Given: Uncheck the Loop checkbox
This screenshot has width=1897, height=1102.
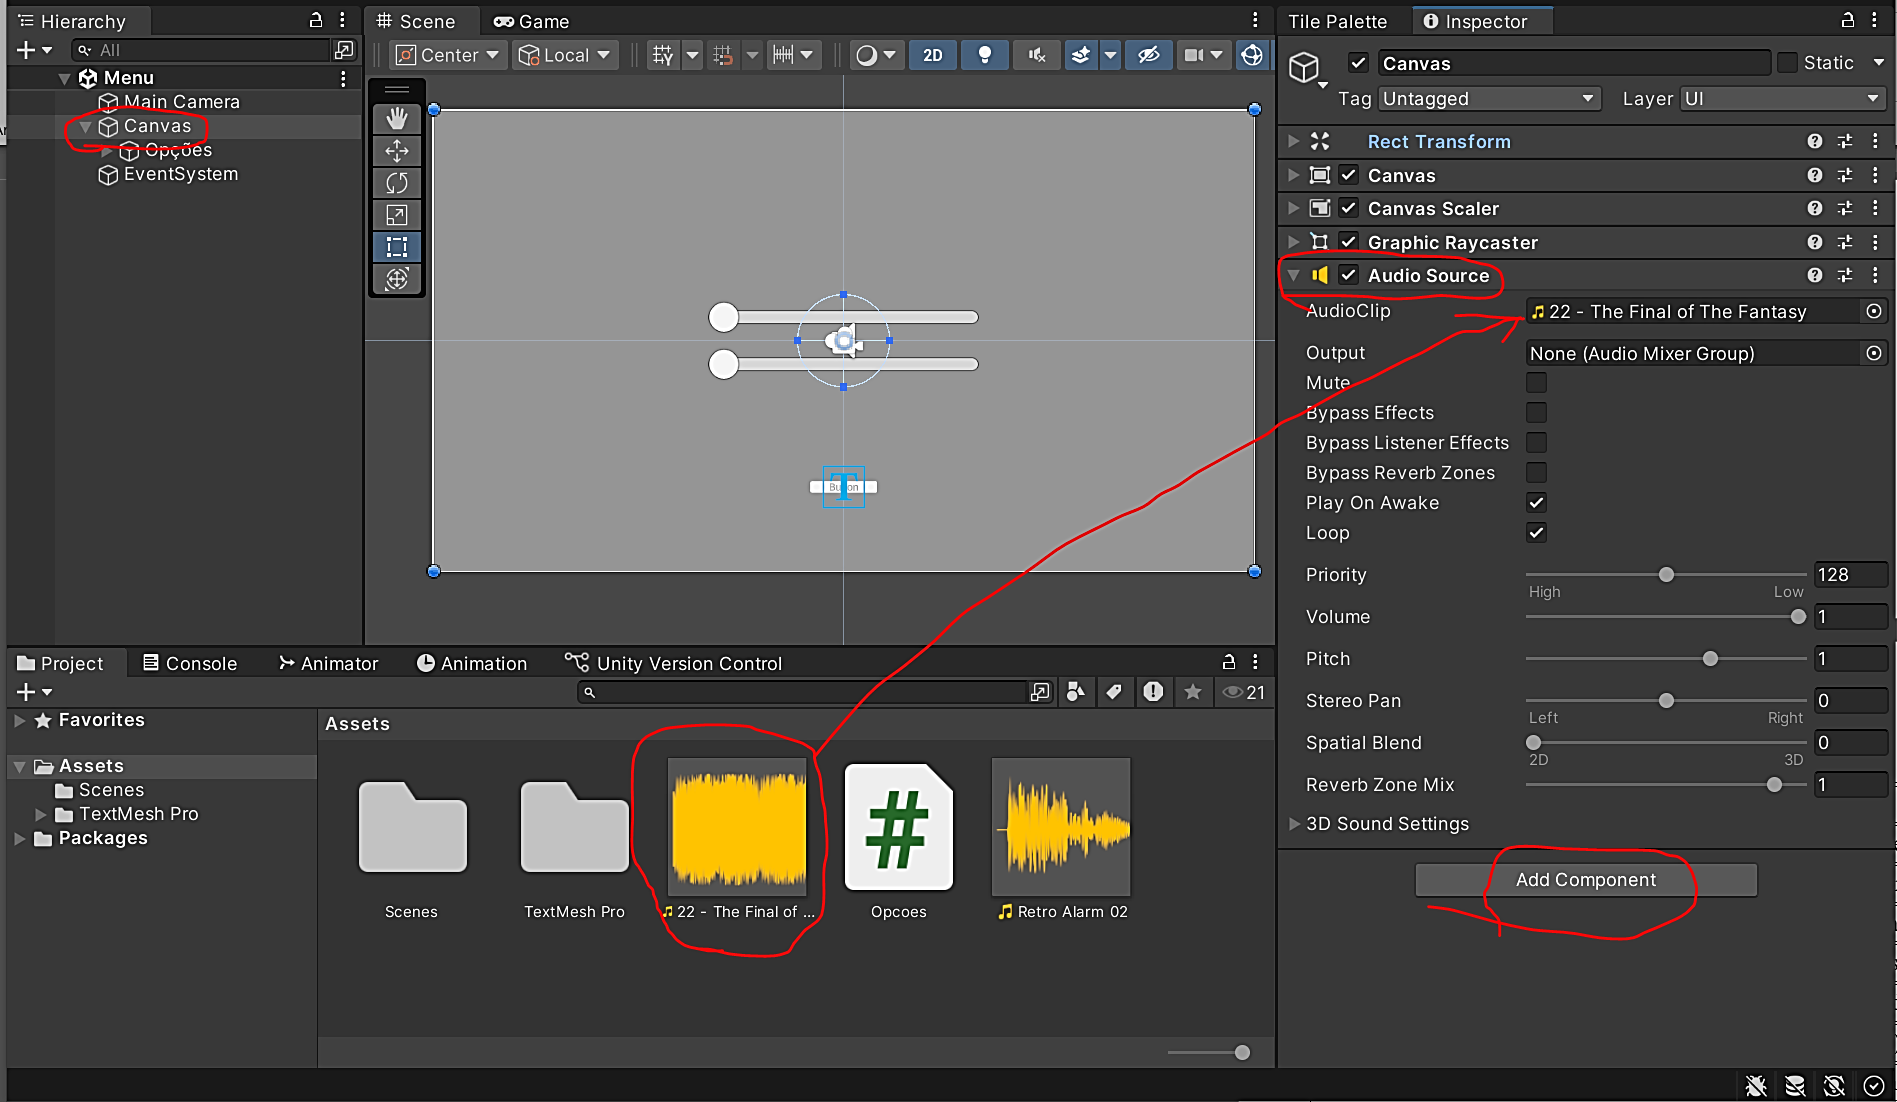Looking at the screenshot, I should click(x=1536, y=533).
